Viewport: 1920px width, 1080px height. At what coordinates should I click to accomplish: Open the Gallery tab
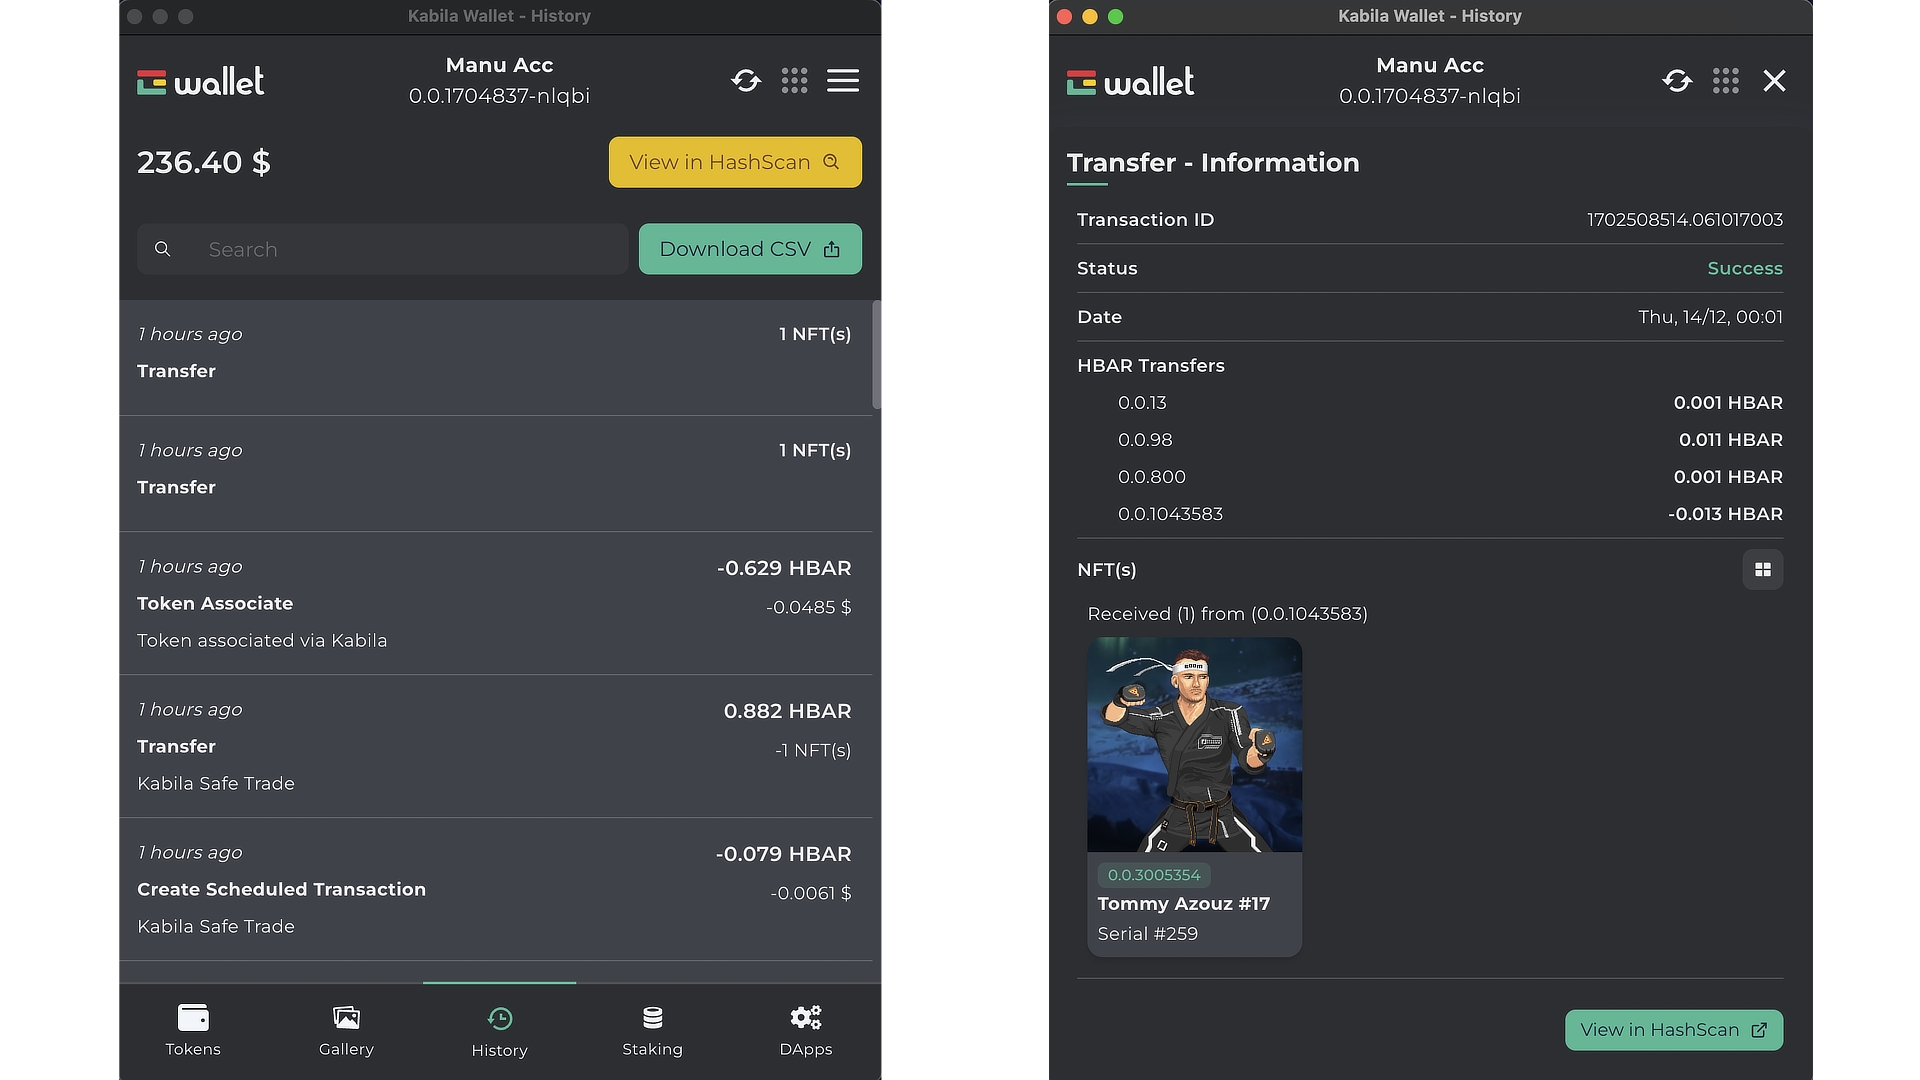point(346,1031)
